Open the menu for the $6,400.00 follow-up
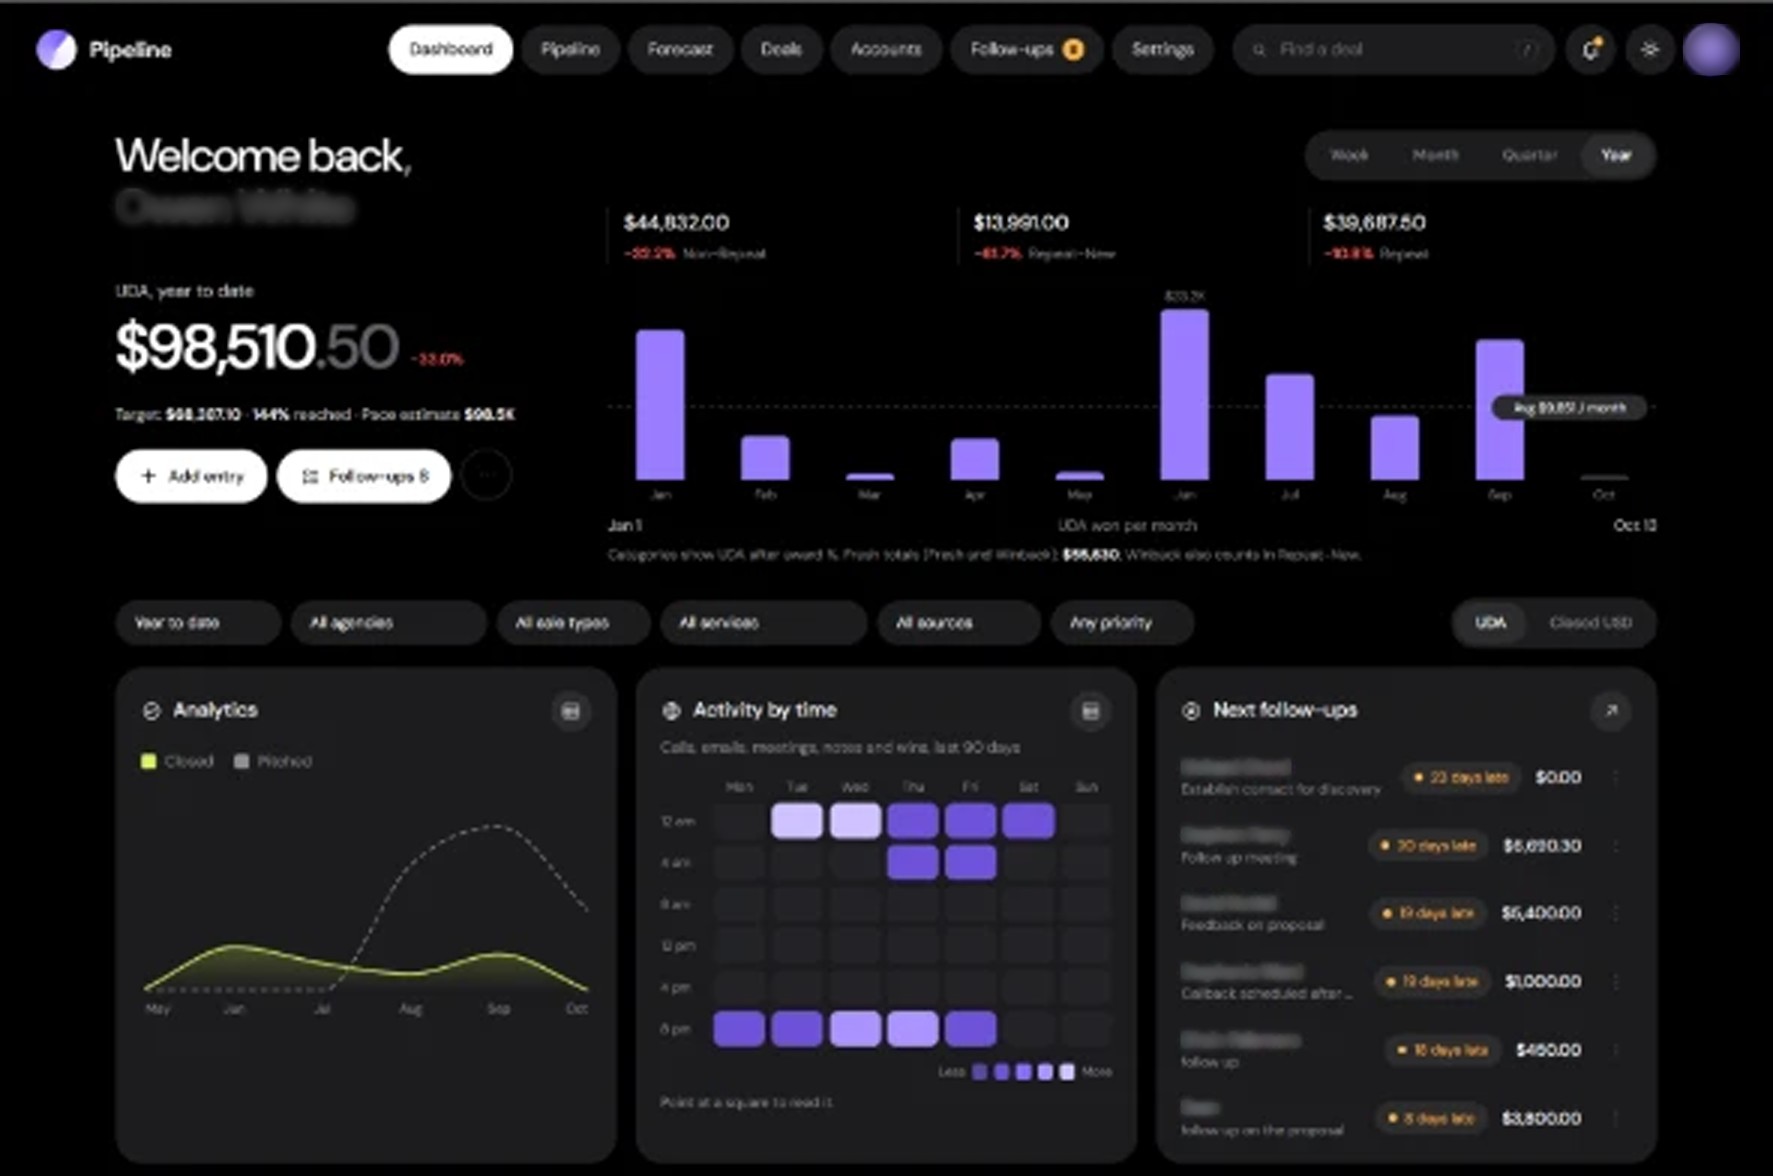The image size is (1773, 1176). (x=1616, y=913)
